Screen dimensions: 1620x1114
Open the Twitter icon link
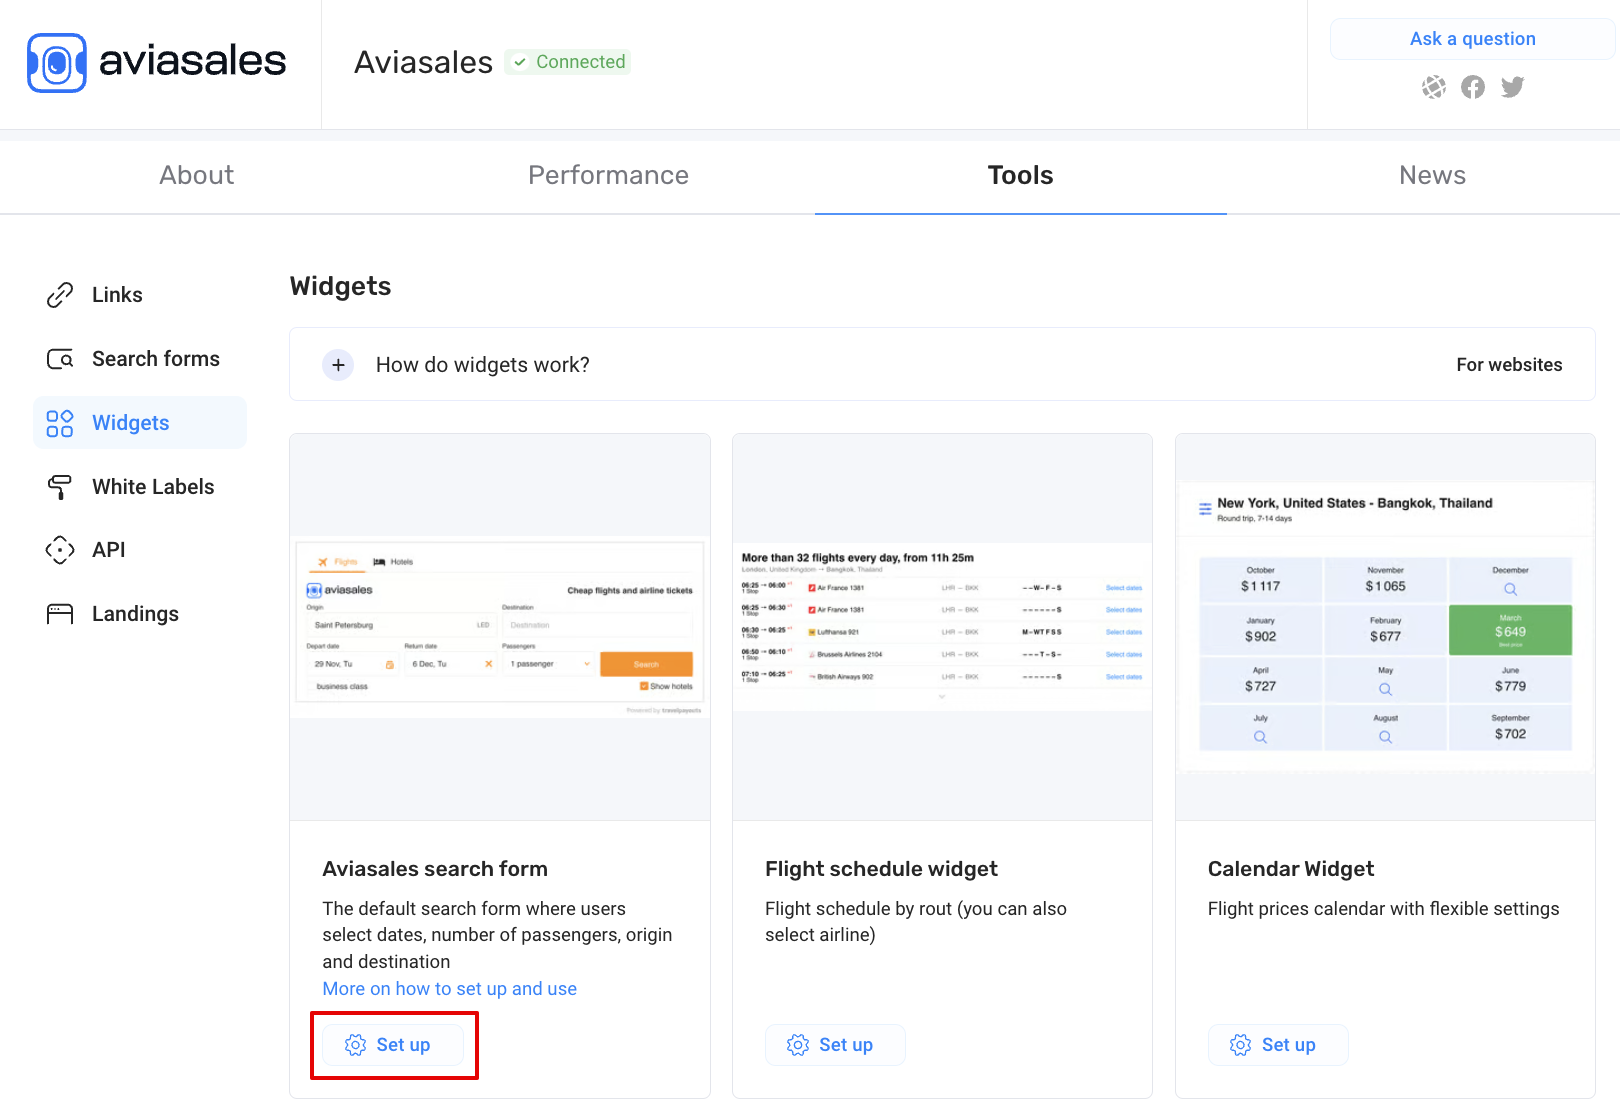pyautogui.click(x=1513, y=87)
